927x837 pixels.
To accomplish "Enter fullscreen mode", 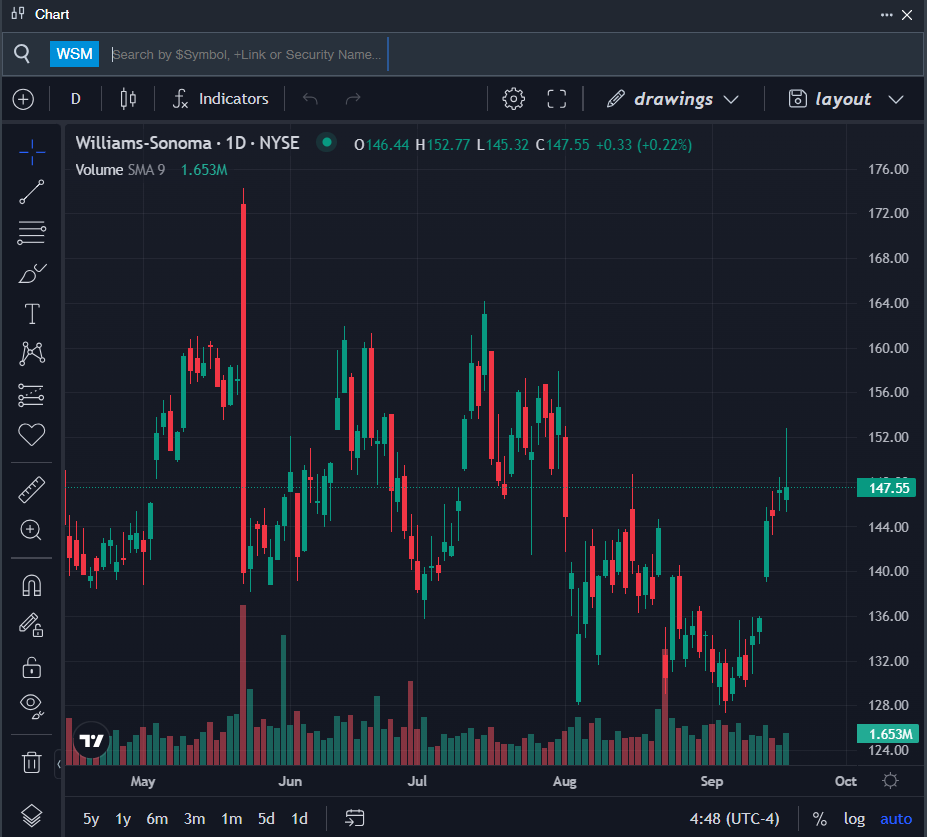I will pos(556,99).
